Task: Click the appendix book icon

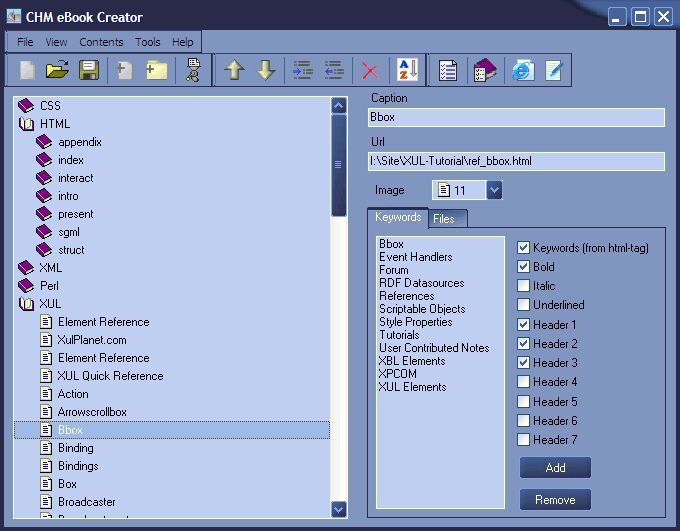Action: click(44, 141)
